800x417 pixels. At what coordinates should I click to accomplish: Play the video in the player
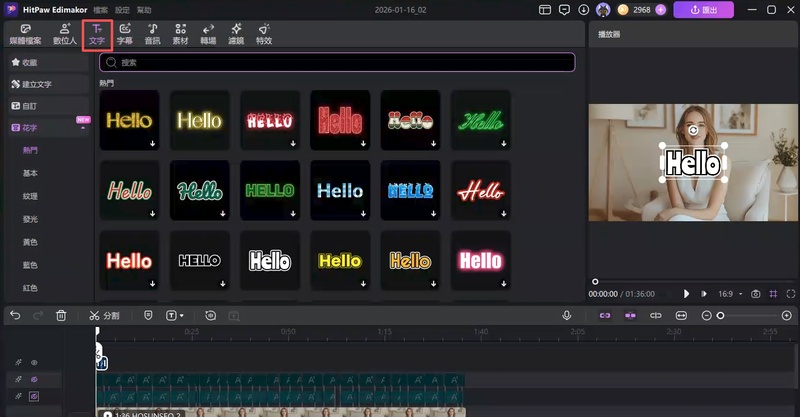[686, 294]
